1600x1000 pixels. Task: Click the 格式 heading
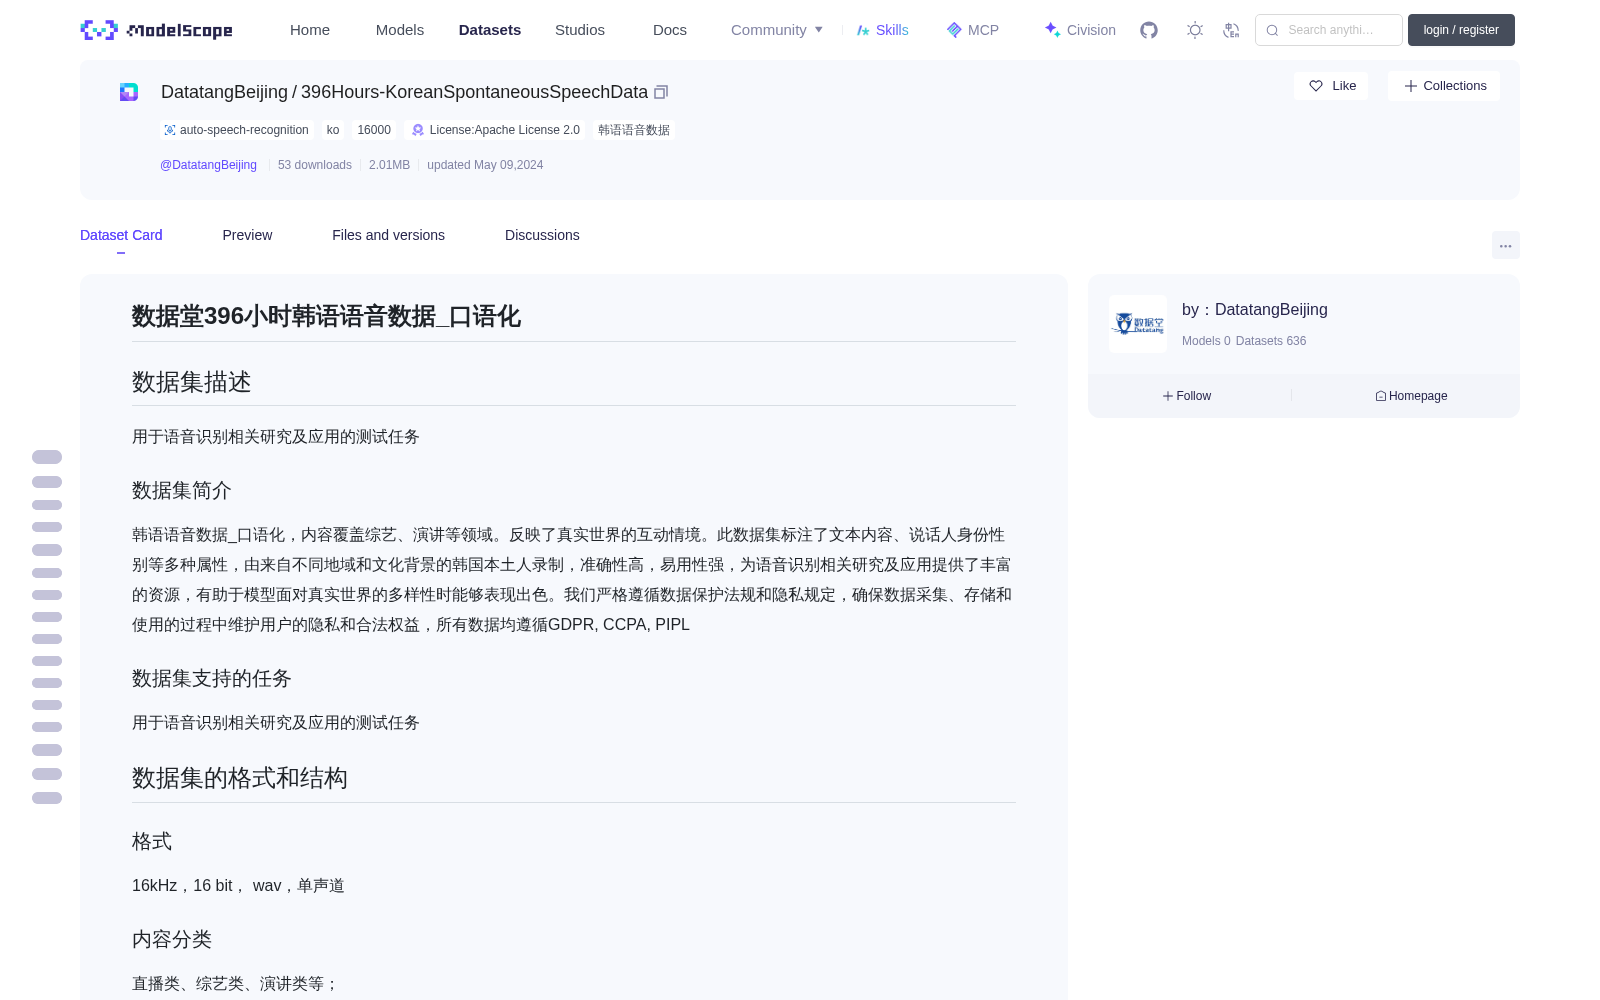[152, 841]
